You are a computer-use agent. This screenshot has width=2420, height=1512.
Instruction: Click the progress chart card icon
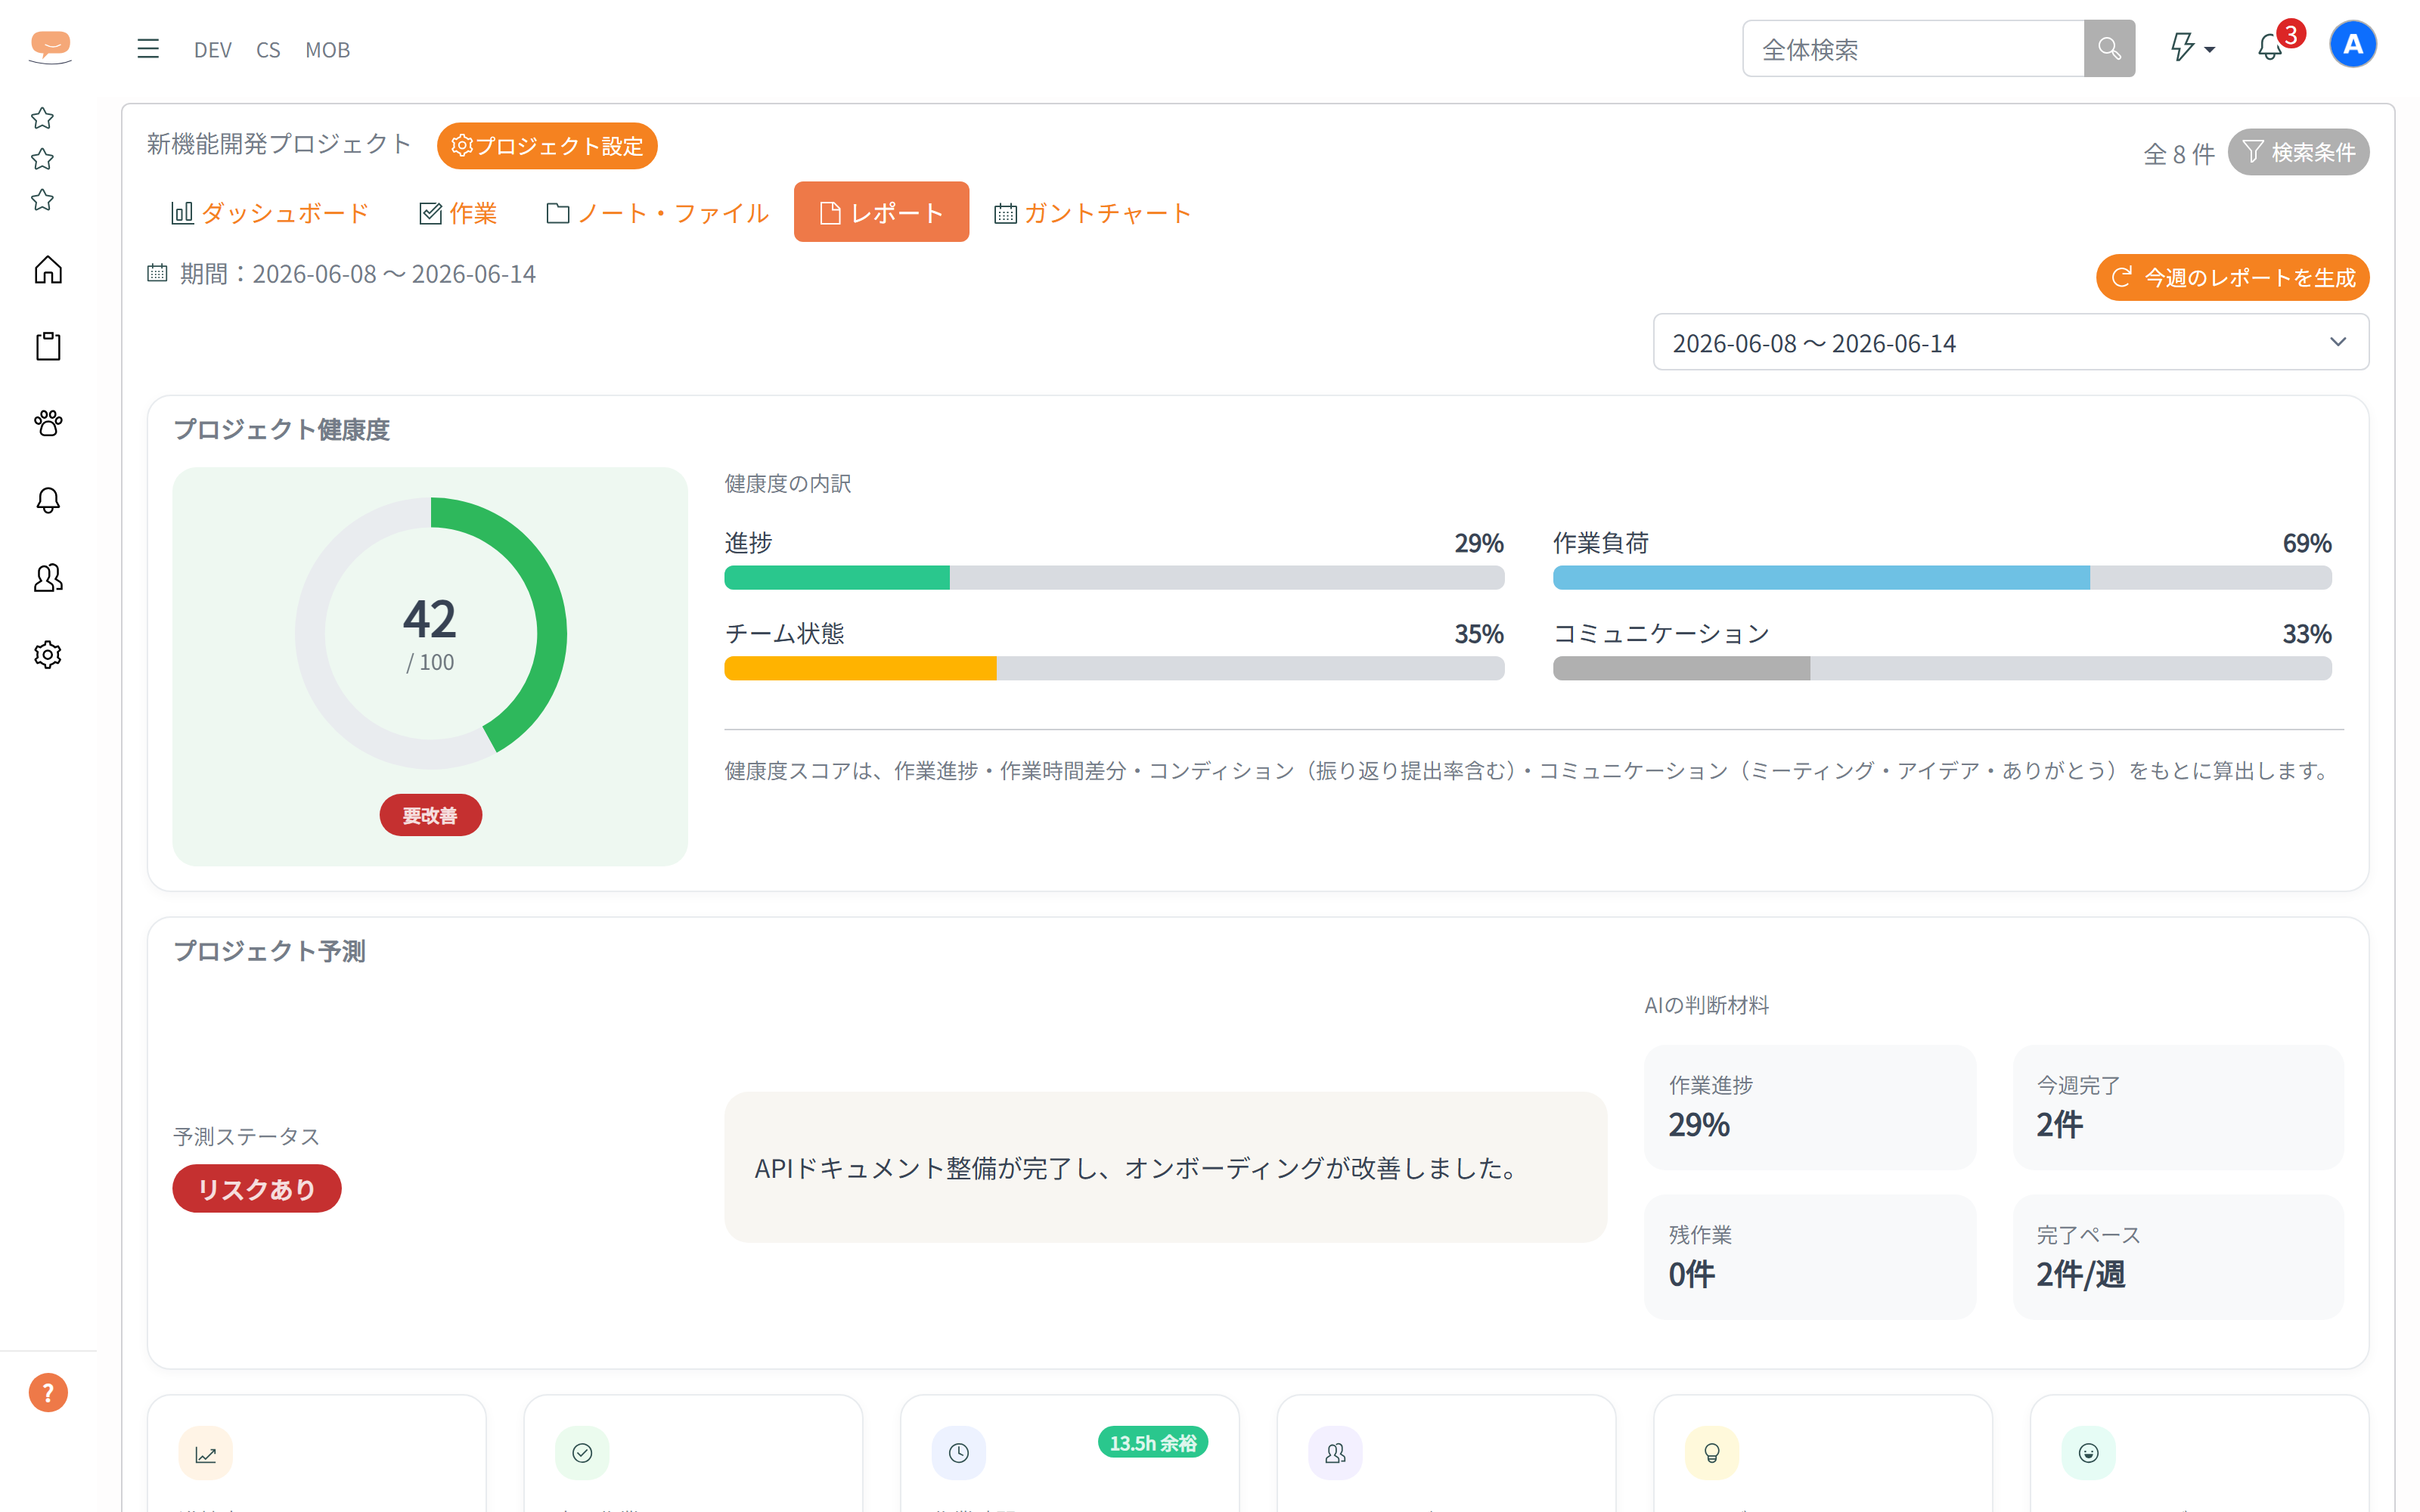click(x=205, y=1453)
